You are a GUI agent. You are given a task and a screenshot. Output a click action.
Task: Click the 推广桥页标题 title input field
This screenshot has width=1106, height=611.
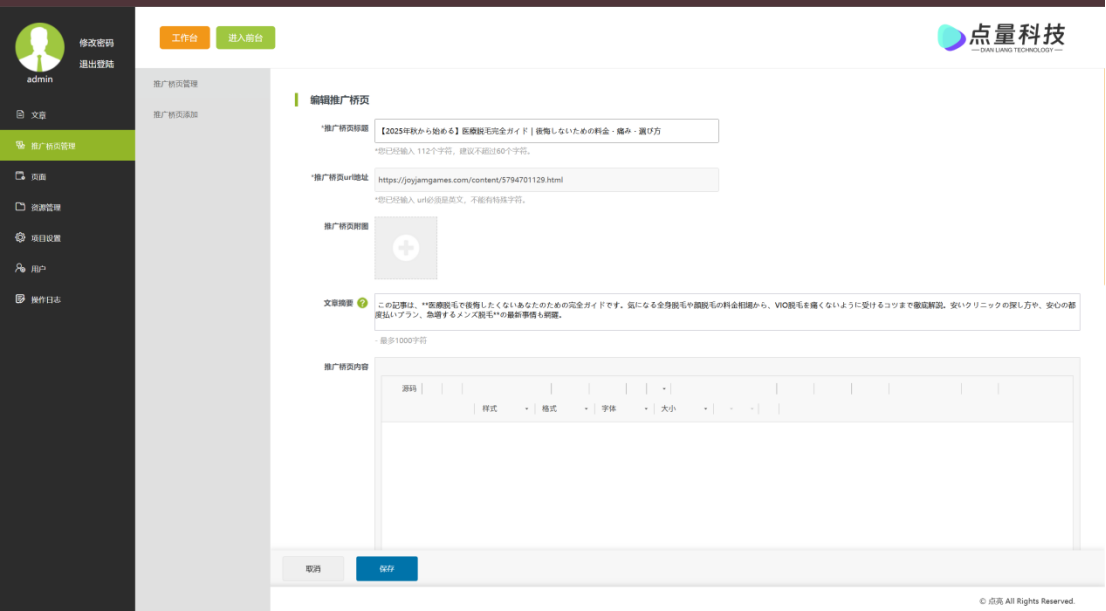(x=546, y=131)
